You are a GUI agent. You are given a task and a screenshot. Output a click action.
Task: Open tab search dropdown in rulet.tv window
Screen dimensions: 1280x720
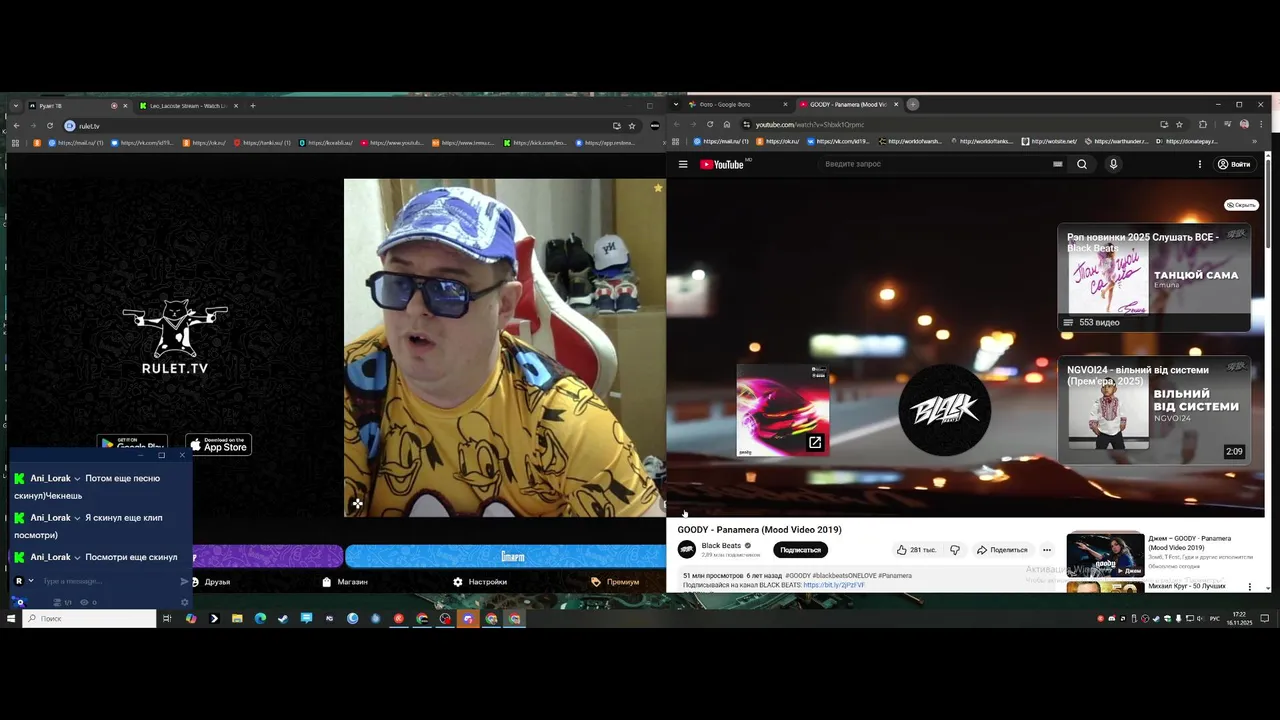click(x=15, y=105)
